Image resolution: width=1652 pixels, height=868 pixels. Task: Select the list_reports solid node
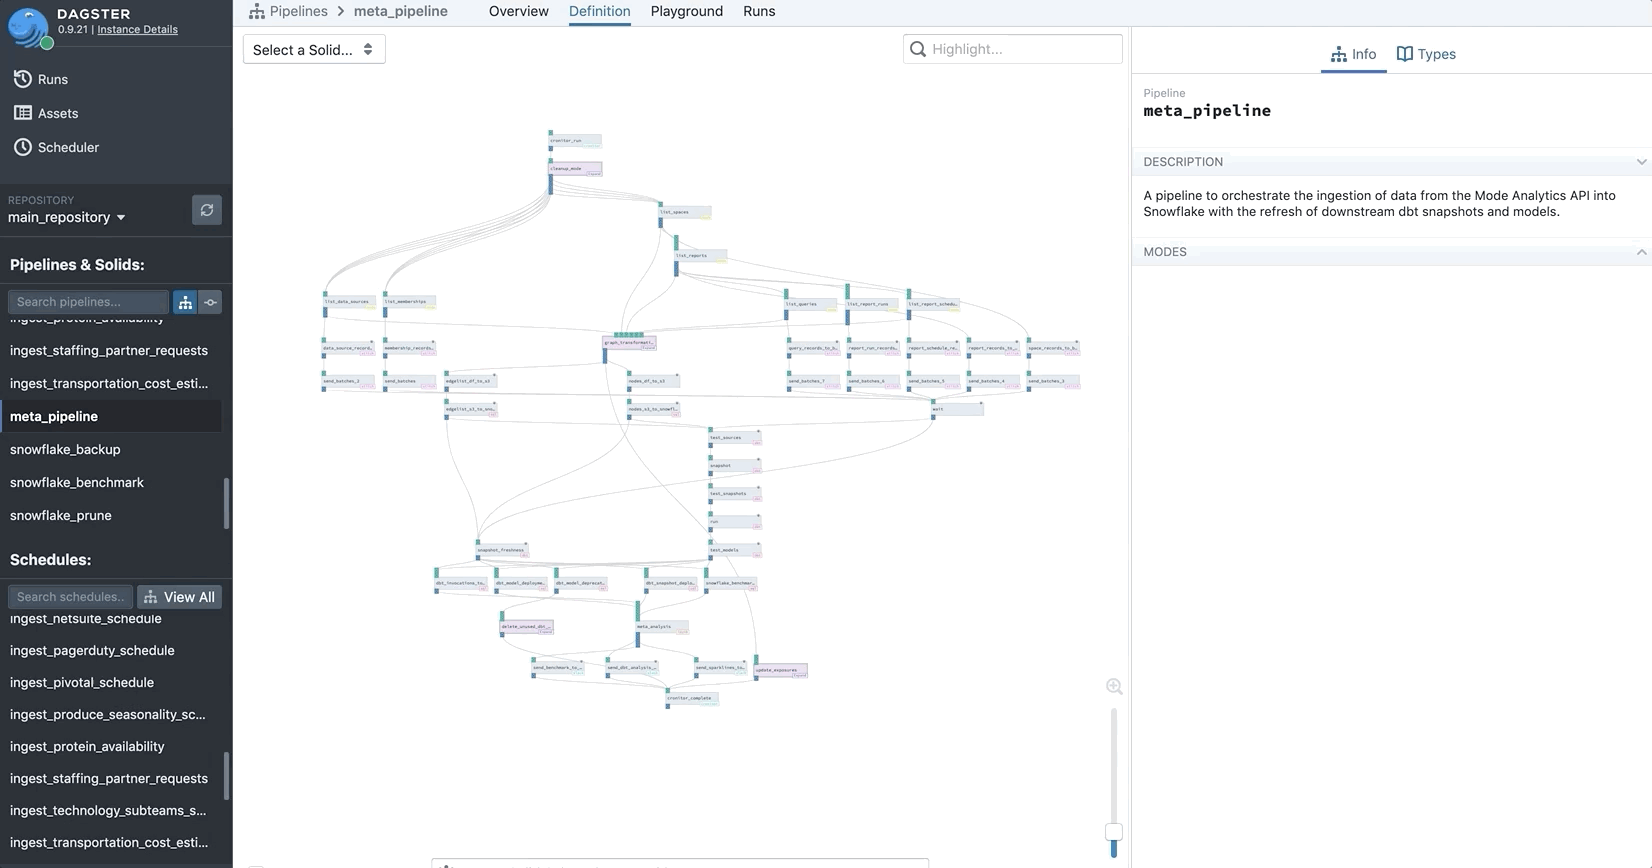701,256
